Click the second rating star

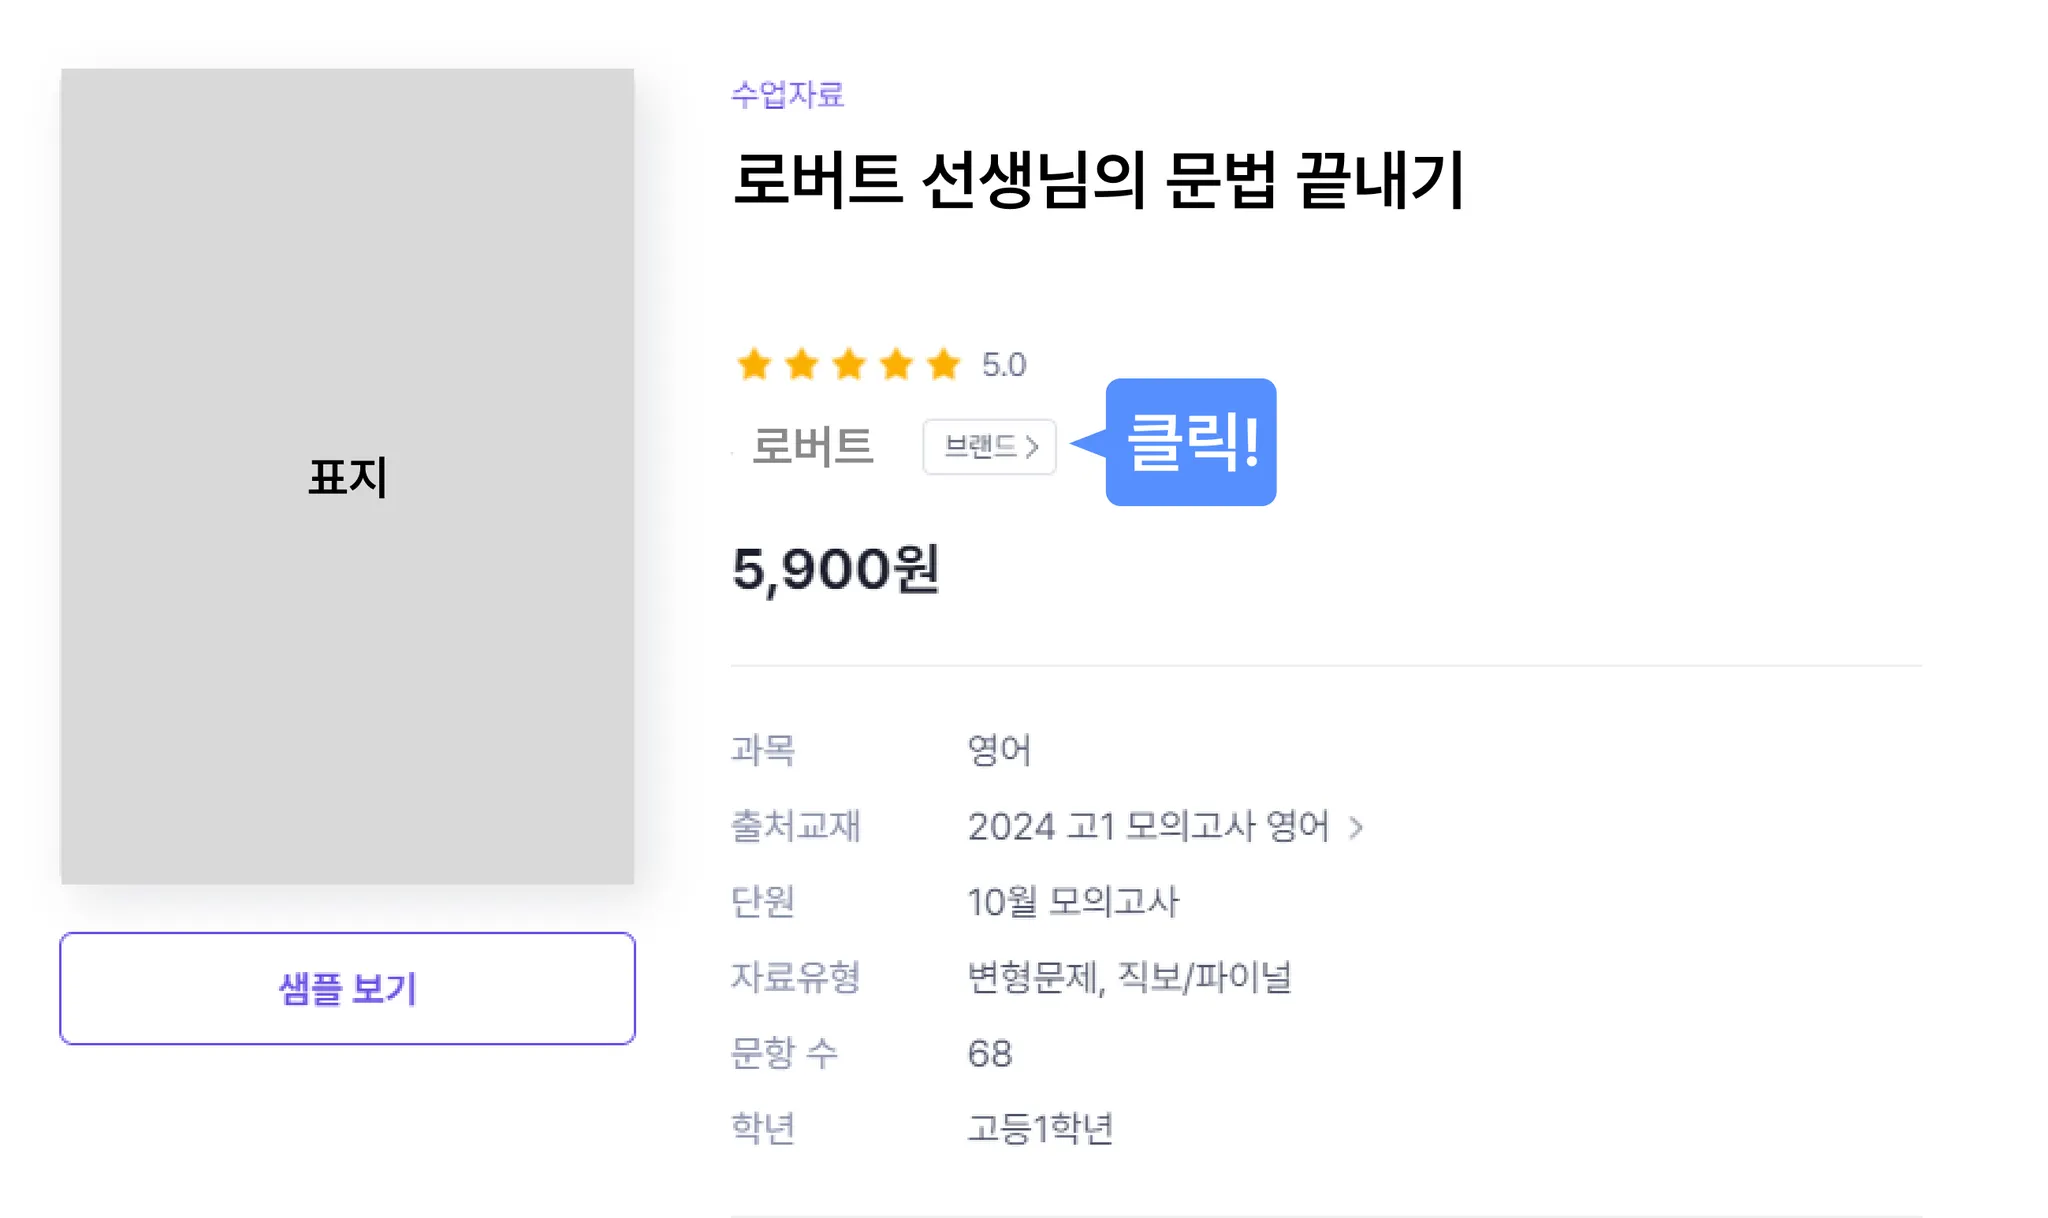tap(802, 365)
